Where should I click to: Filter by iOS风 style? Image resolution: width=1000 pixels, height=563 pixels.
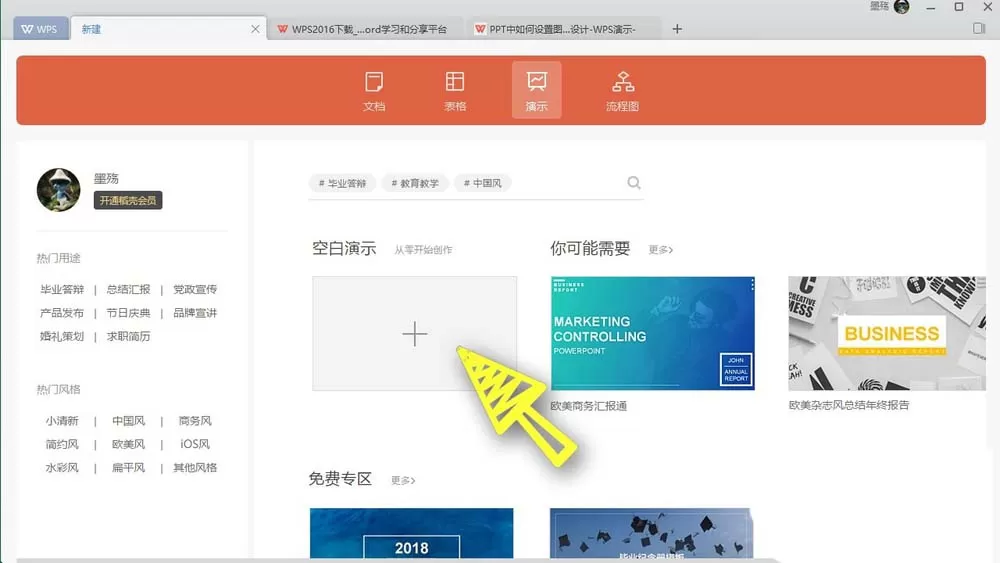[x=195, y=444]
